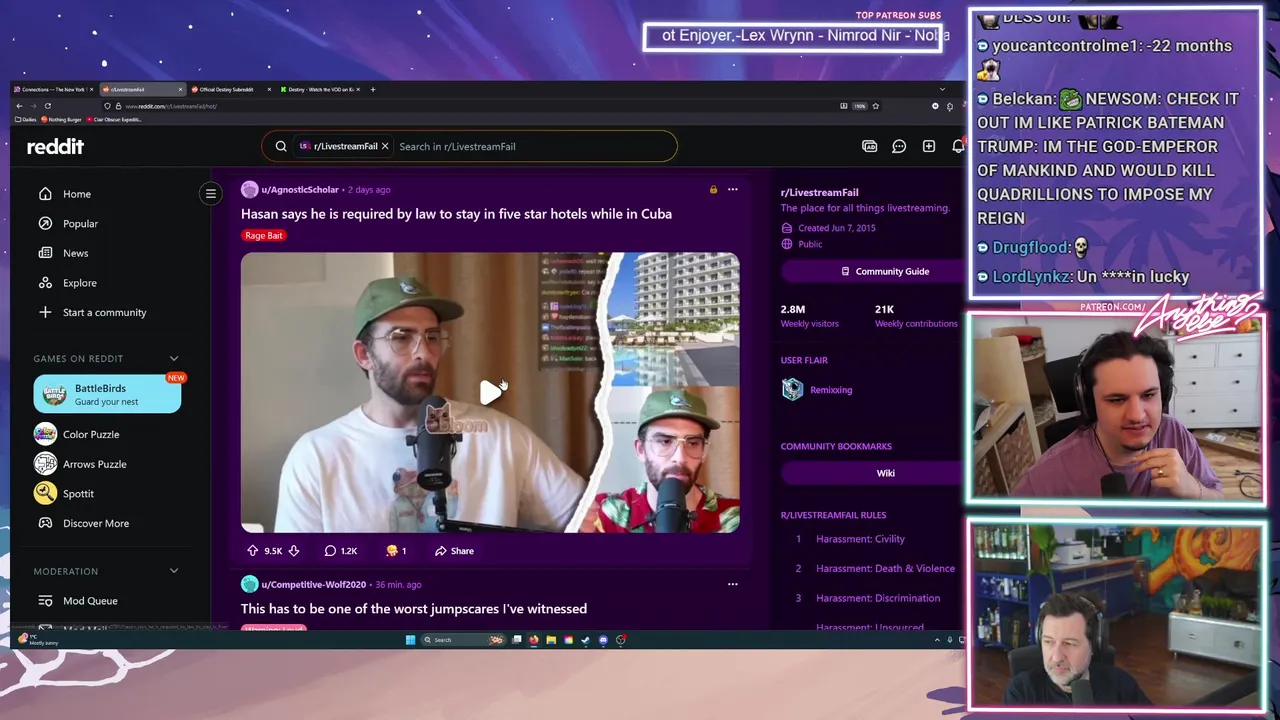Open a new browser tab
This screenshot has height=720, width=1280.
[x=373, y=89]
